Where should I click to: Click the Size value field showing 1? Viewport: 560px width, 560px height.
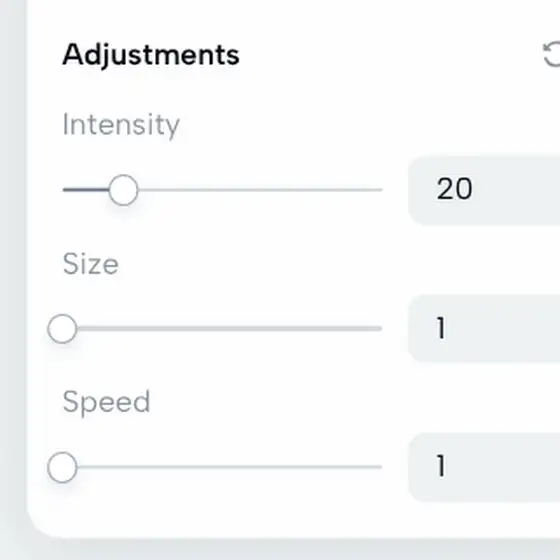484,329
